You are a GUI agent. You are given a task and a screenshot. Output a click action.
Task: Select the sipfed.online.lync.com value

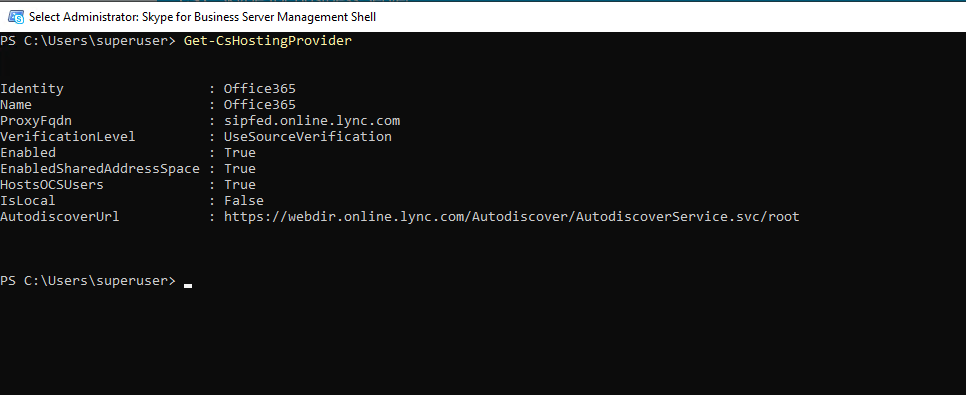coord(312,121)
